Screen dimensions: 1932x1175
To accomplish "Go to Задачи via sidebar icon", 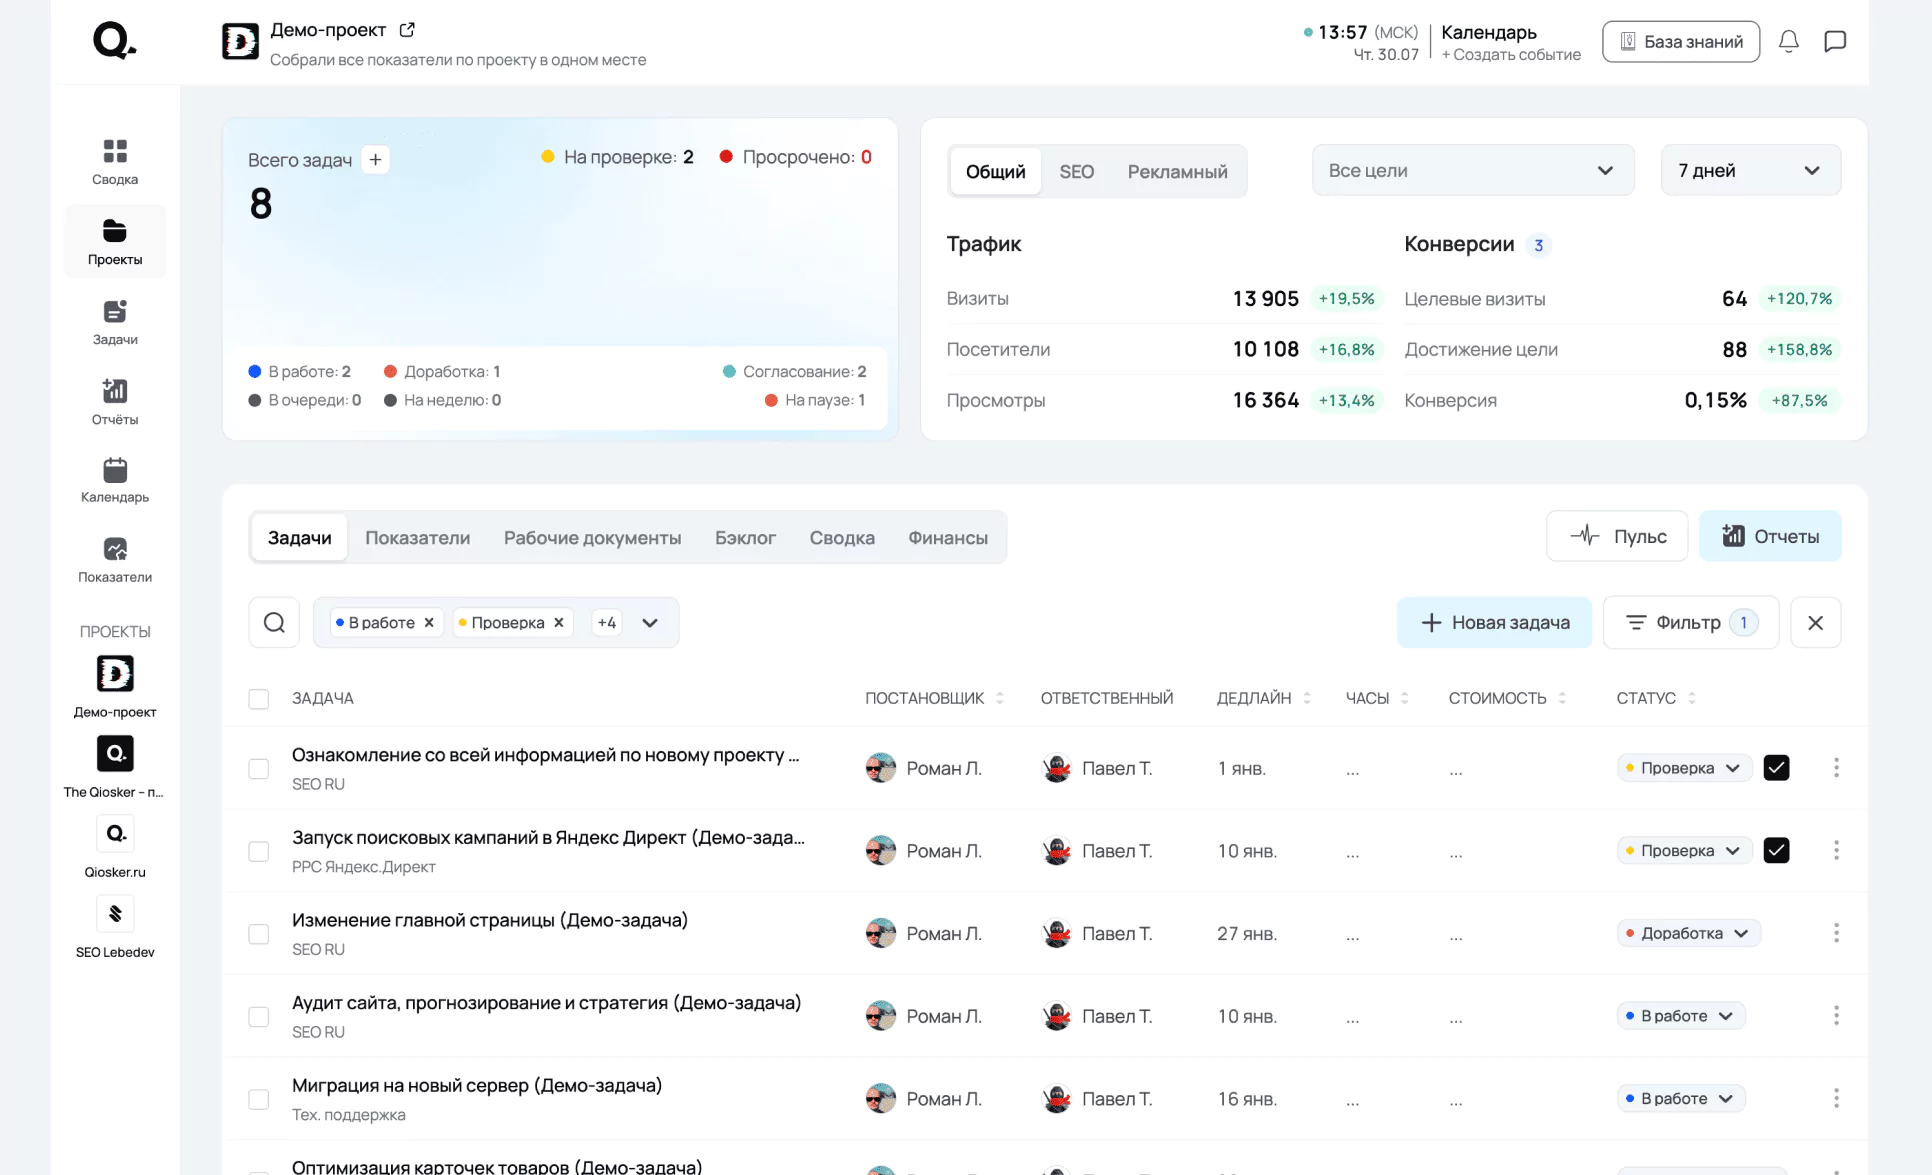I will coord(115,311).
